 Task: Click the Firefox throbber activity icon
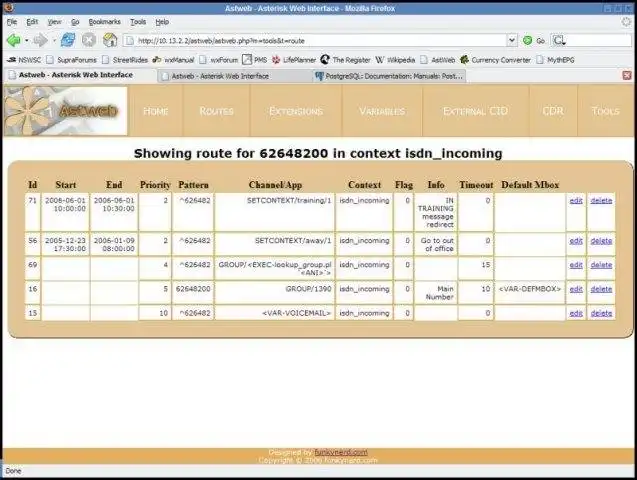(626, 22)
